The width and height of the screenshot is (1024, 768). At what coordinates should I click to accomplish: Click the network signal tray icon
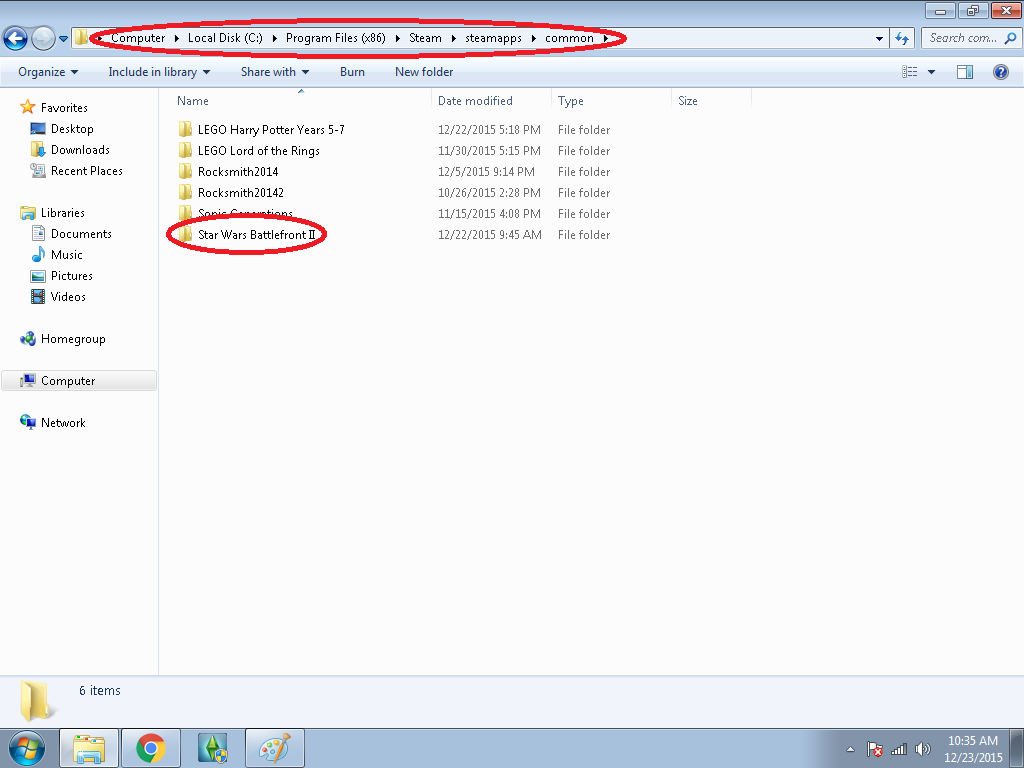point(899,749)
